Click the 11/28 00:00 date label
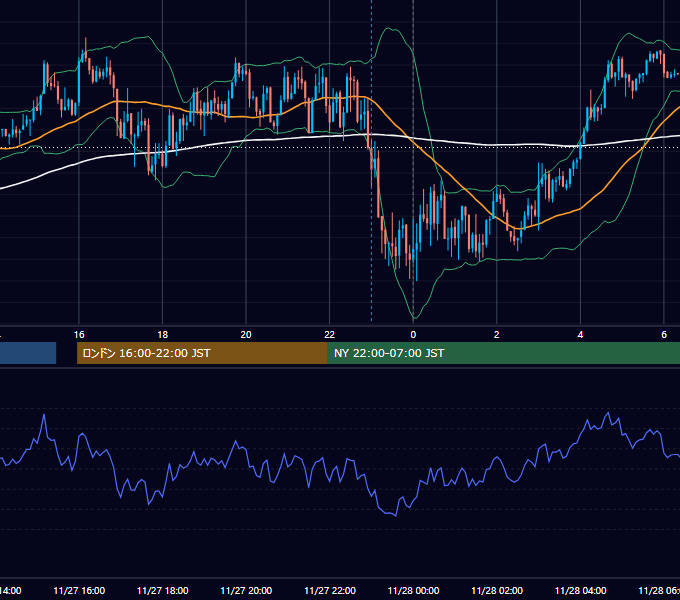 coord(413,590)
